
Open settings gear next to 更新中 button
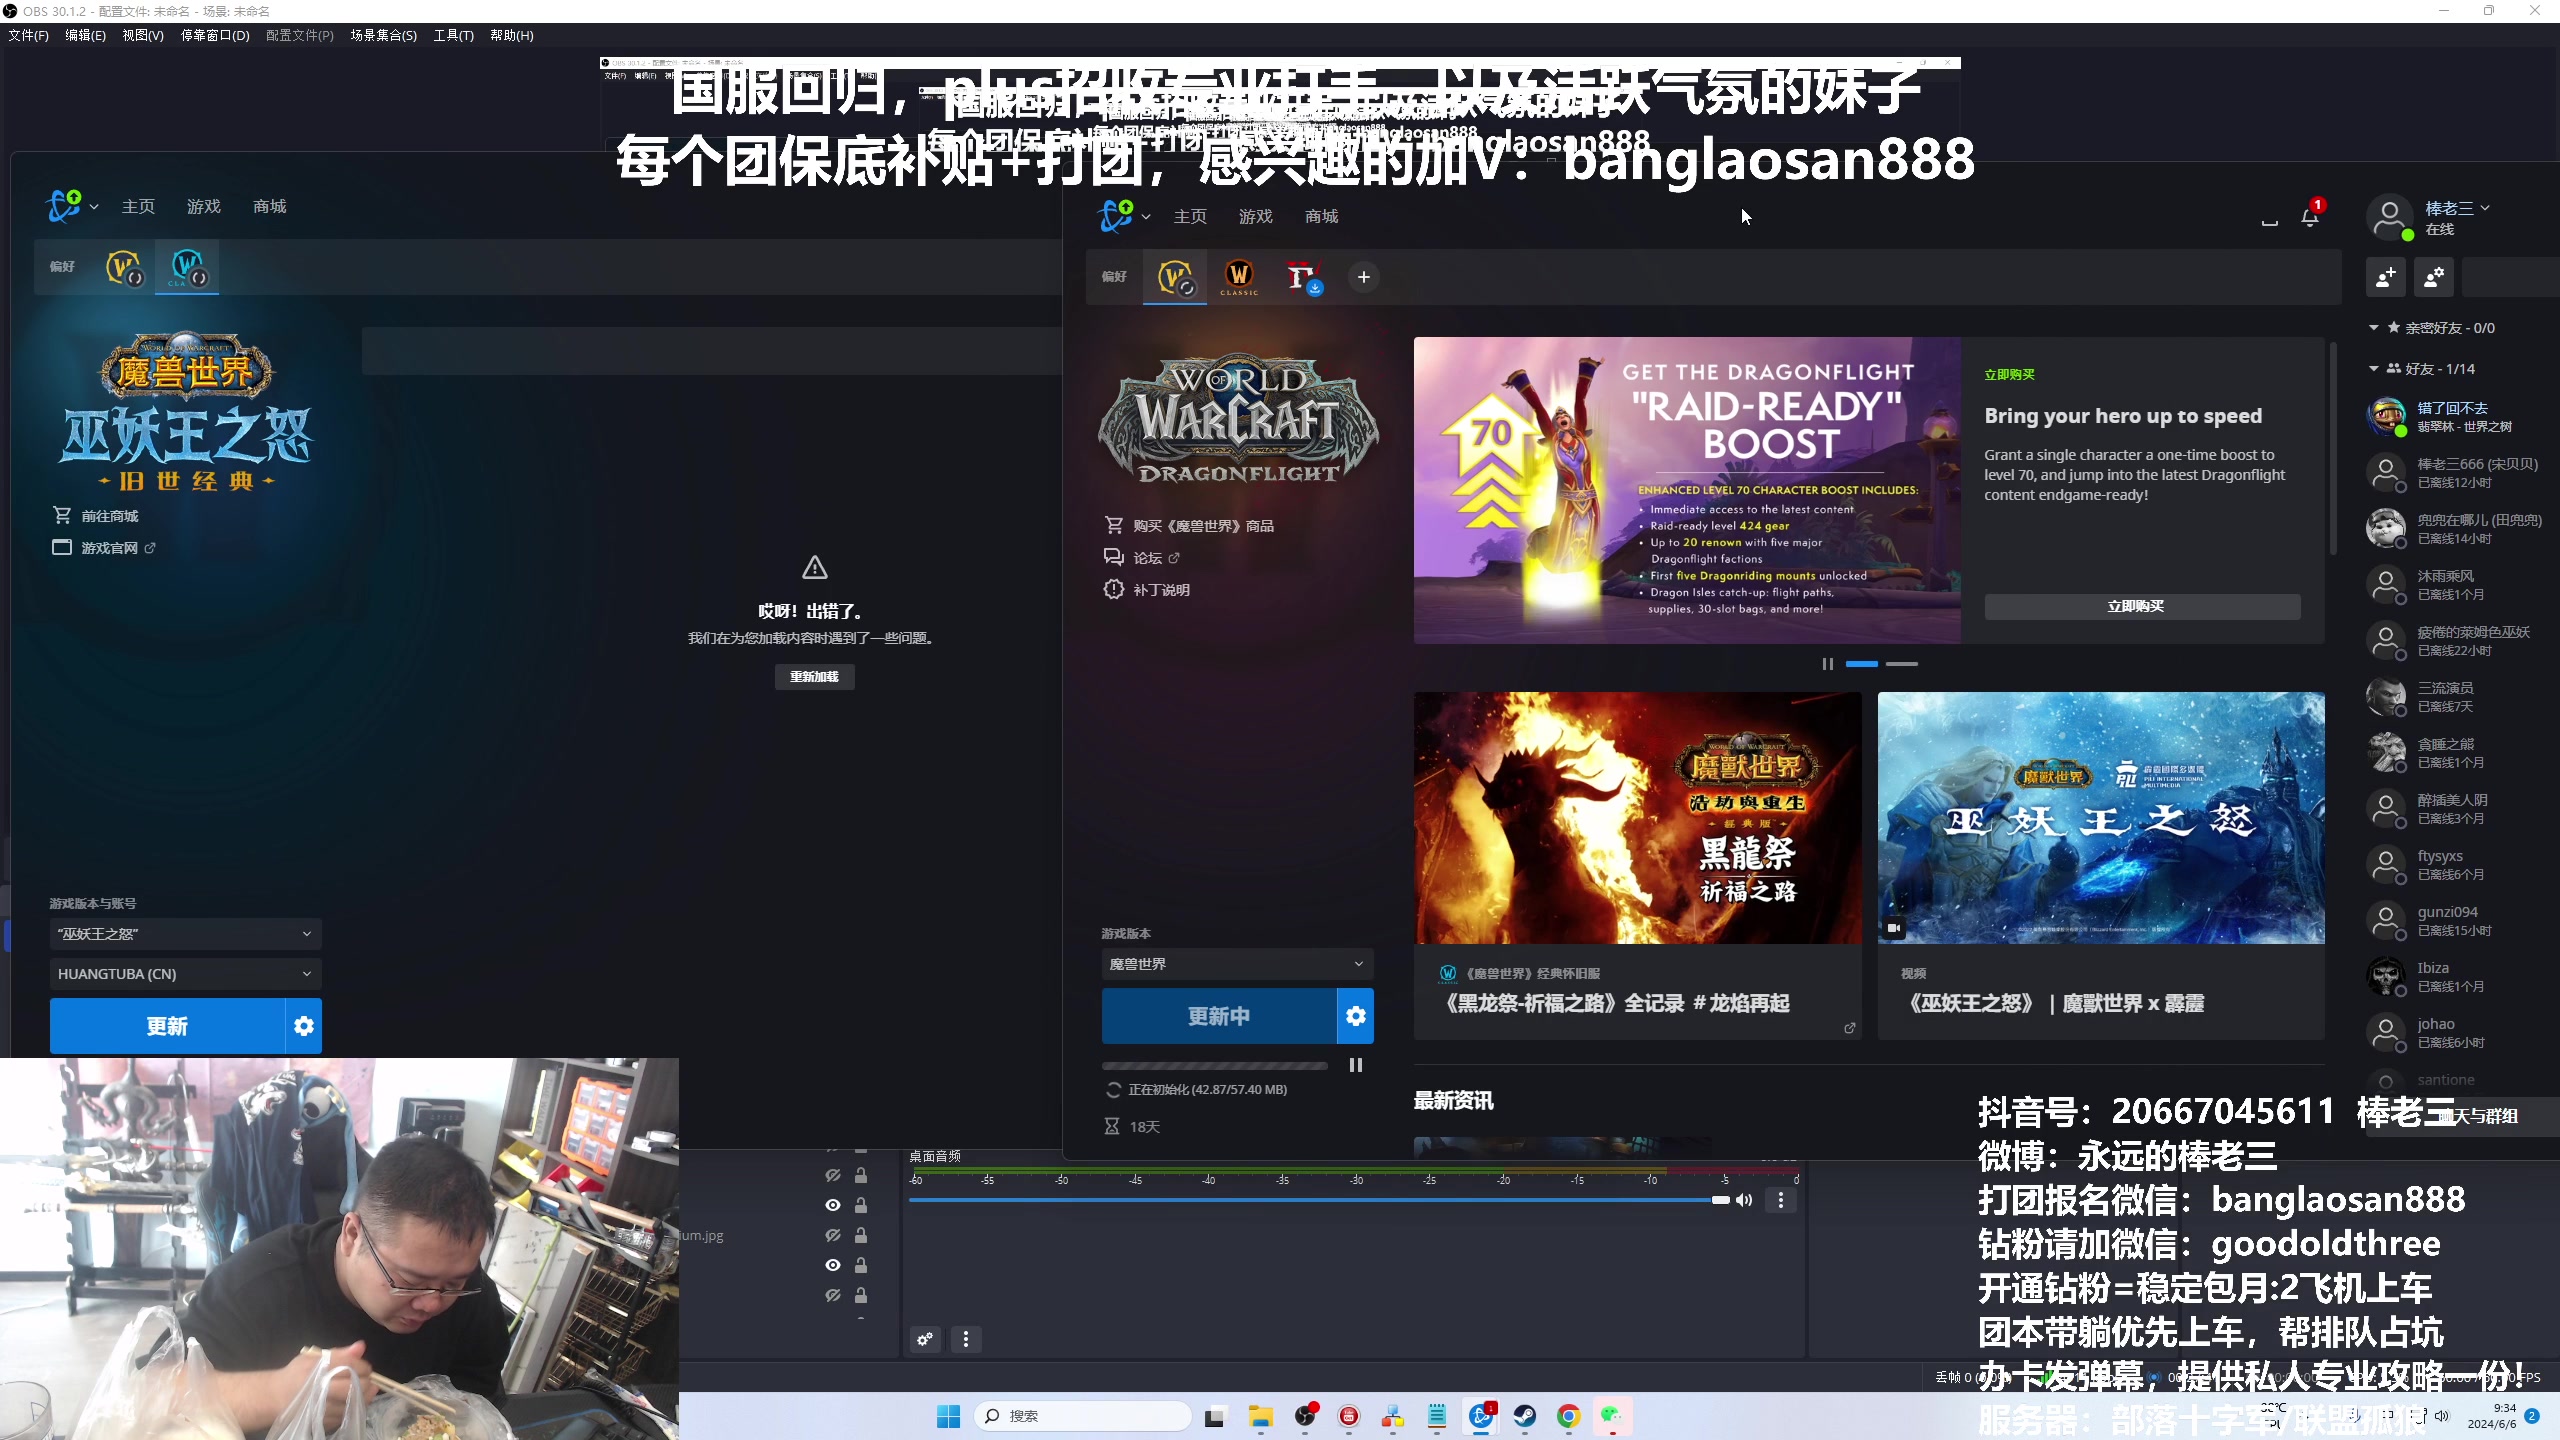1355,1016
